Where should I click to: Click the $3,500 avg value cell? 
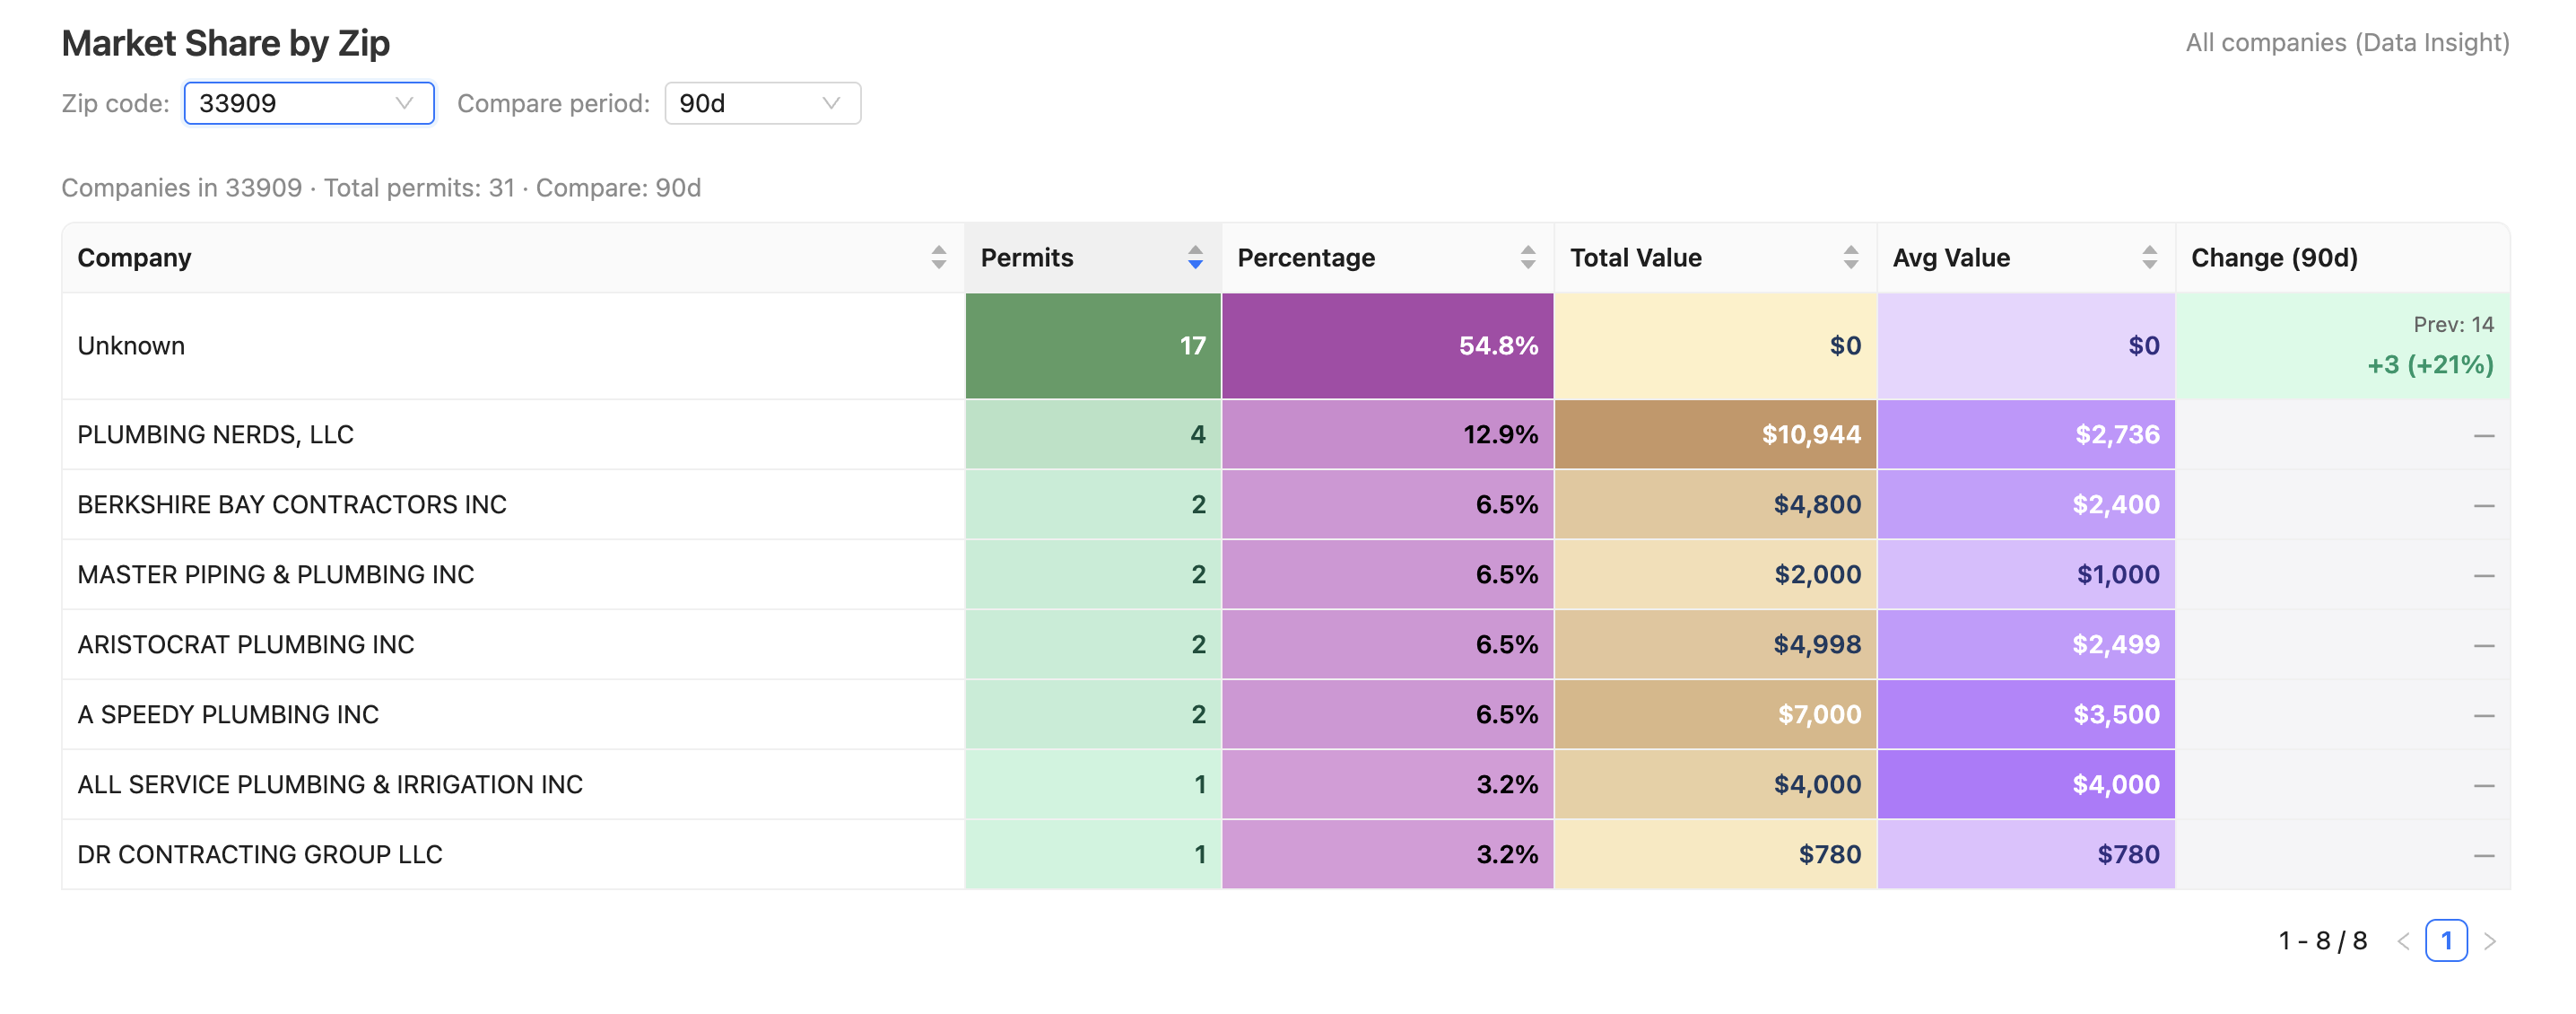tap(2025, 714)
